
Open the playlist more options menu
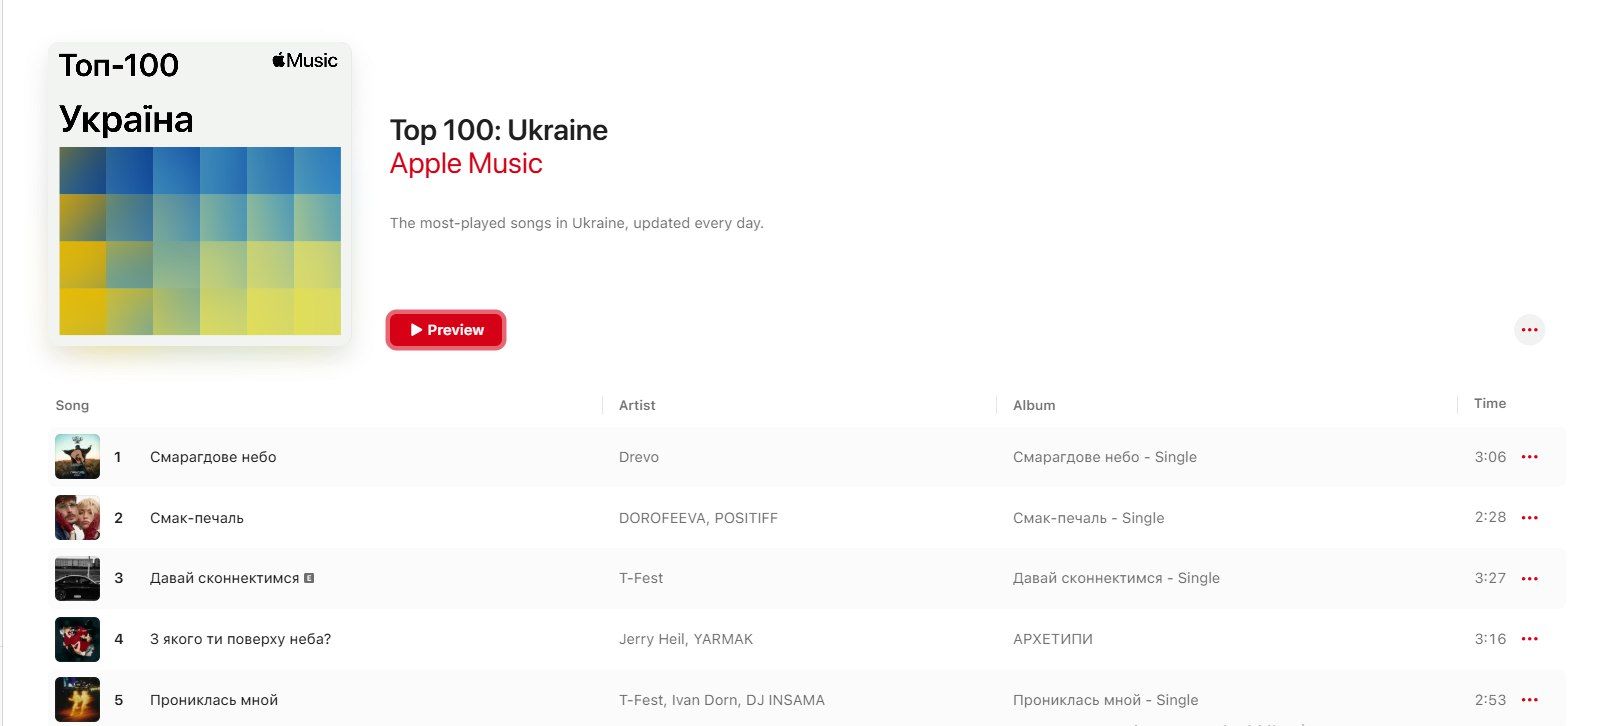(1529, 330)
